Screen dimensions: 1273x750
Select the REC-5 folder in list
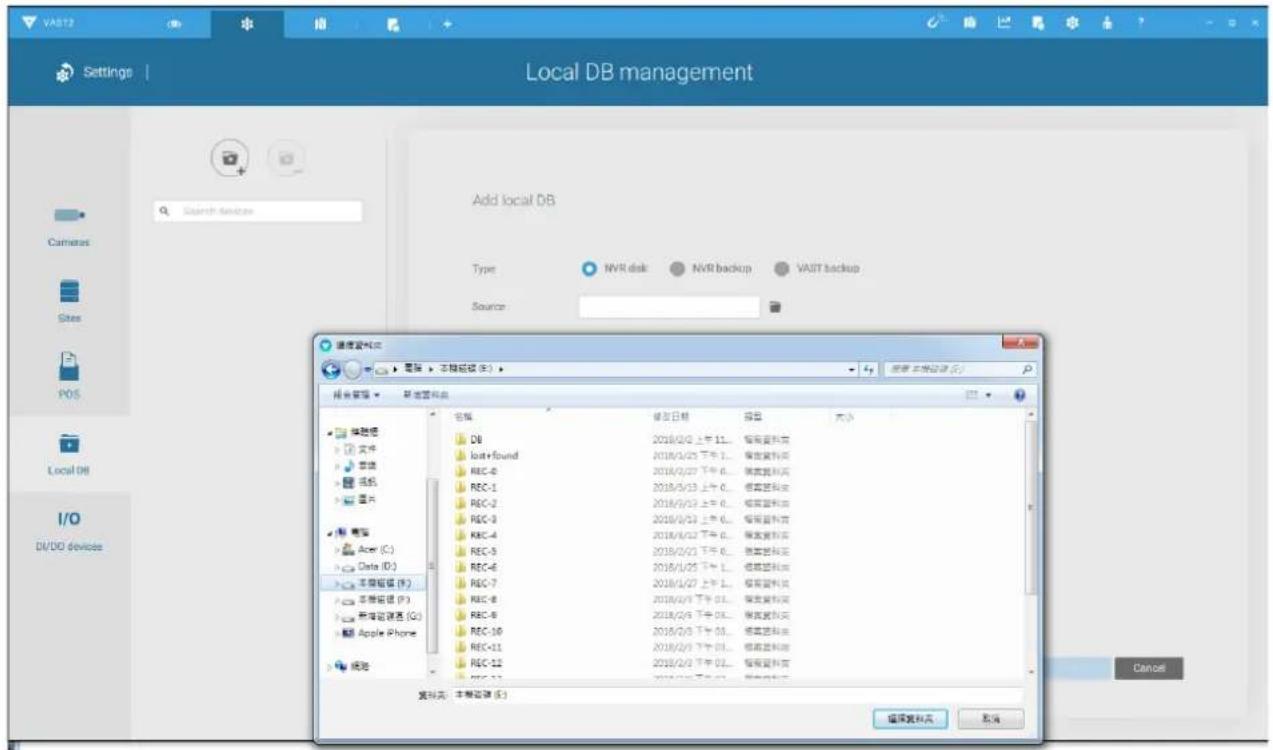coord(484,549)
